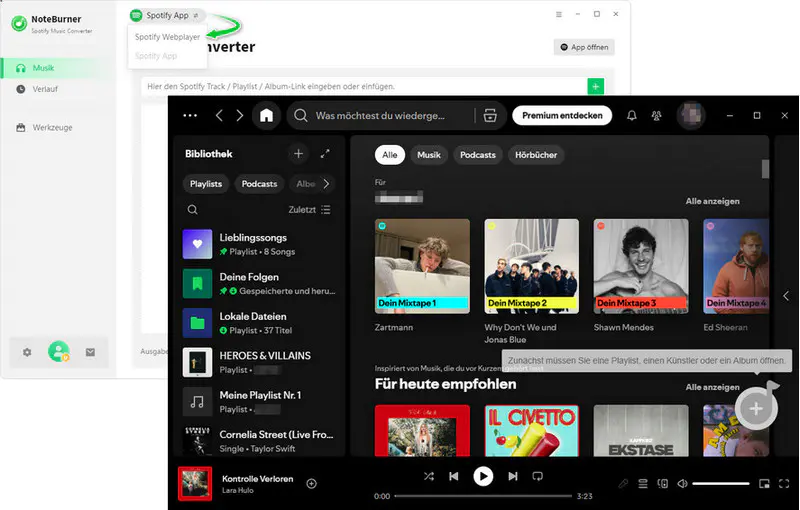
Task: Open Spotify notifications bell
Action: 632,116
